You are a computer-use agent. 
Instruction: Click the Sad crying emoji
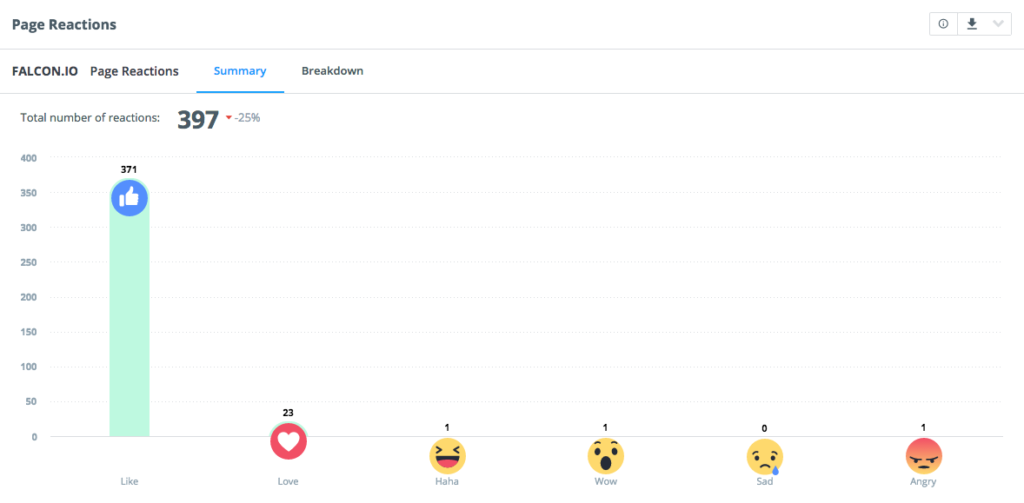[765, 455]
